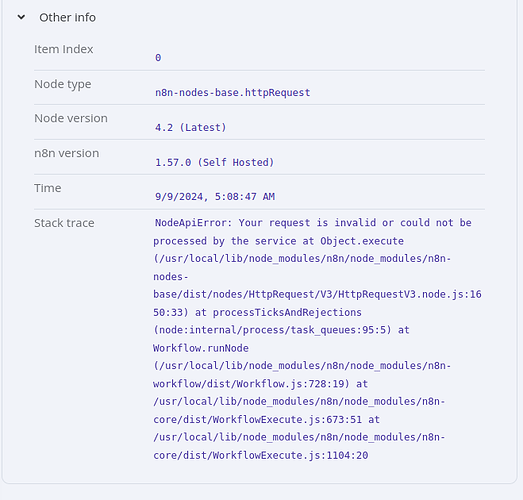The image size is (523, 500).
Task: Click the NodeApiError message first line
Action: click(313, 222)
